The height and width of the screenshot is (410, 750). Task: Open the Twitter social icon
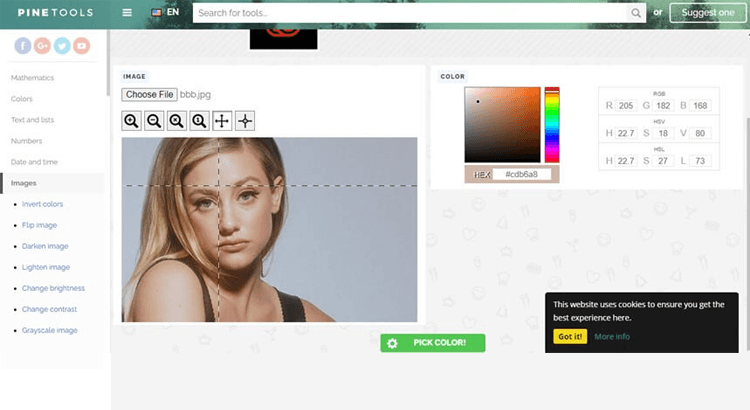(62, 45)
